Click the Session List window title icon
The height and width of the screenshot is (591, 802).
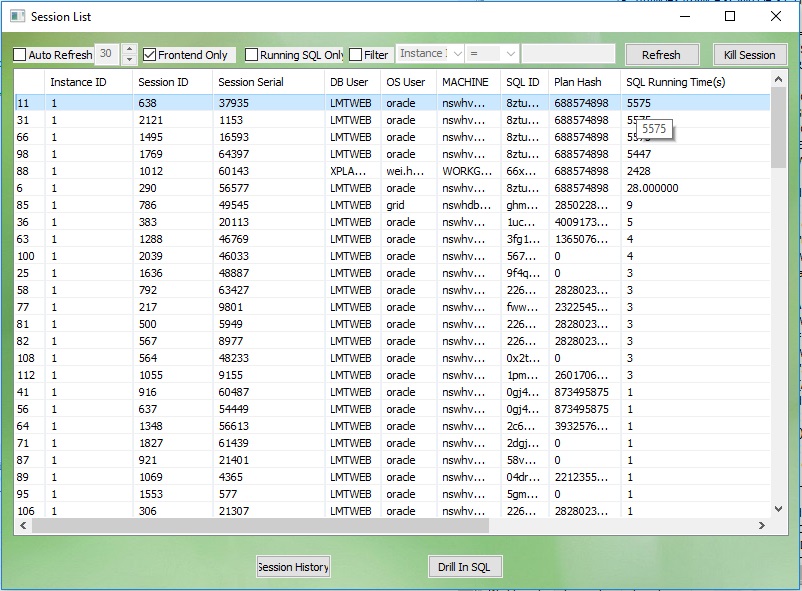tap(17, 16)
